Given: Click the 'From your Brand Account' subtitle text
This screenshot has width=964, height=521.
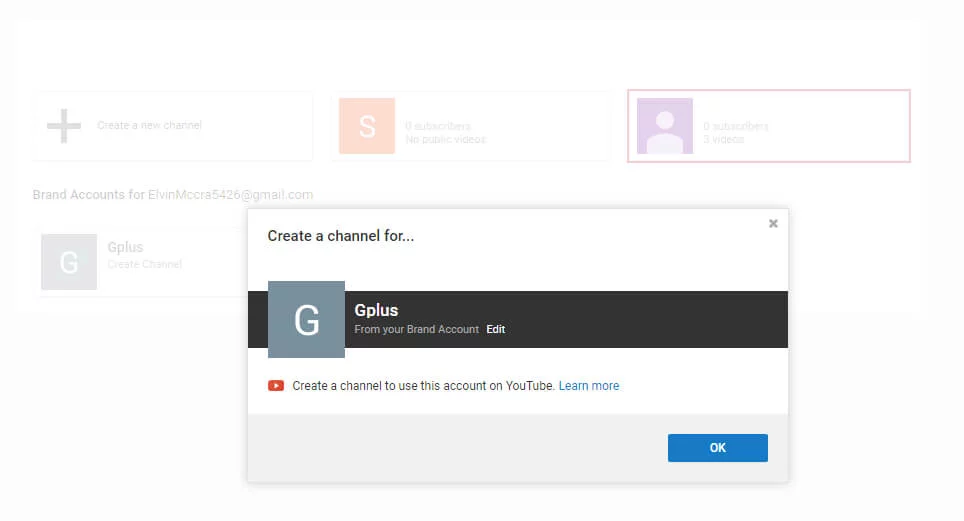Looking at the screenshot, I should point(417,329).
